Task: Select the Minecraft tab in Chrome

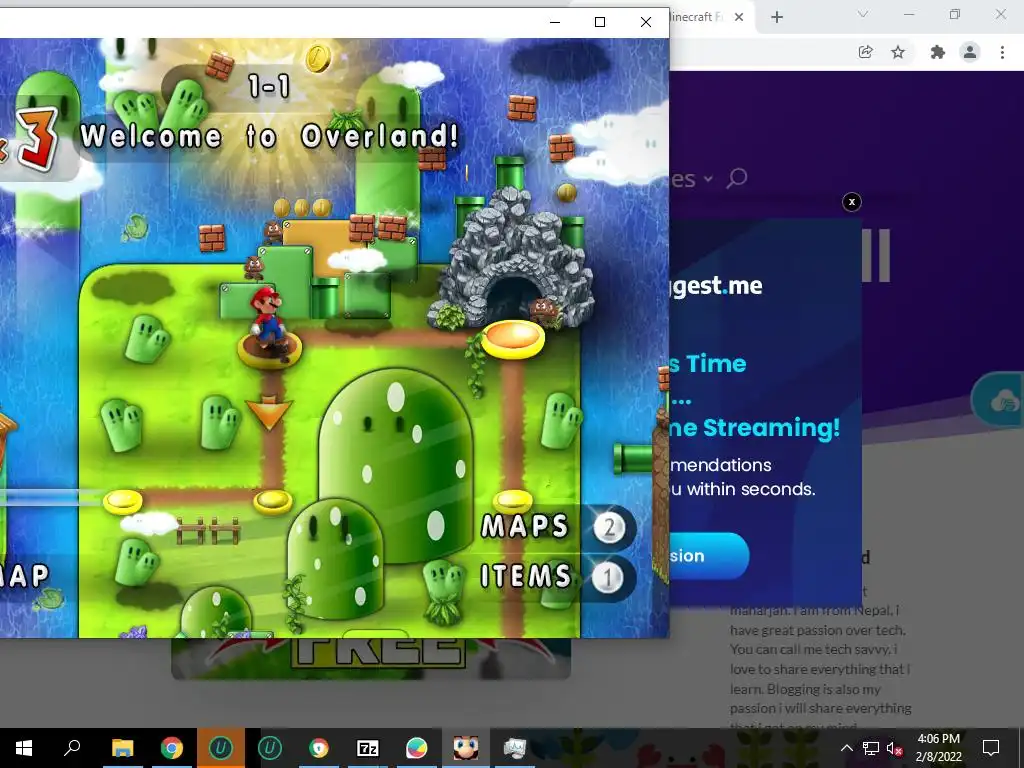Action: pos(699,17)
